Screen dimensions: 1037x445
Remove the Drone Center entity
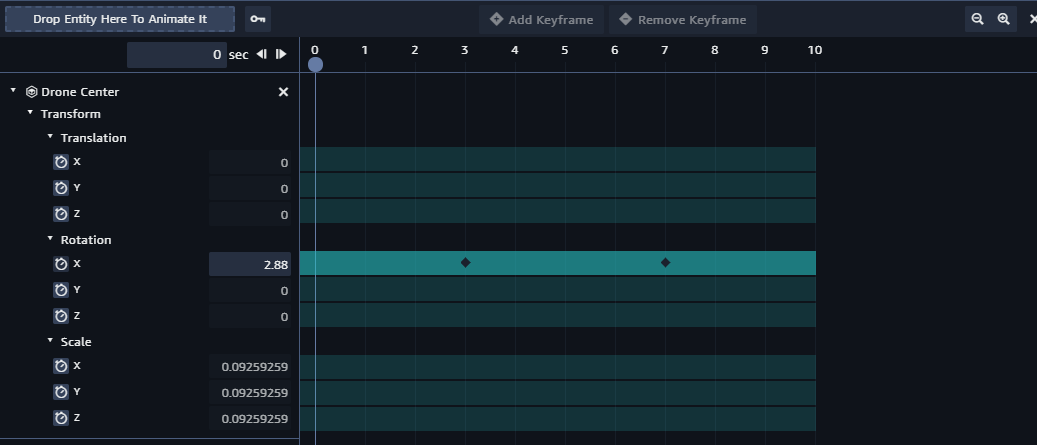coord(283,92)
